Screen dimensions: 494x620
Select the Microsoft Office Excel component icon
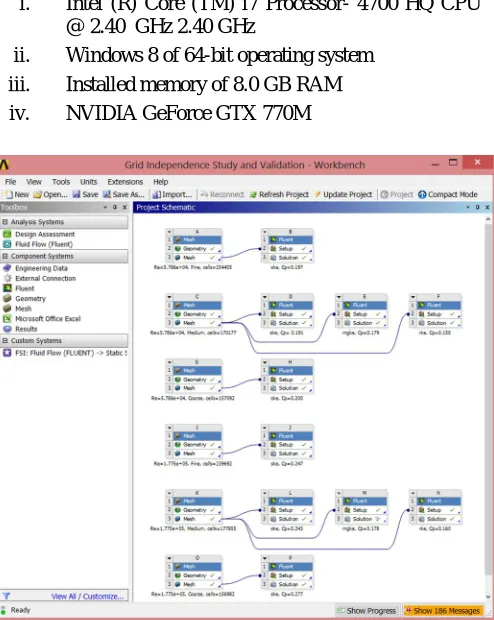pyautogui.click(x=7, y=319)
